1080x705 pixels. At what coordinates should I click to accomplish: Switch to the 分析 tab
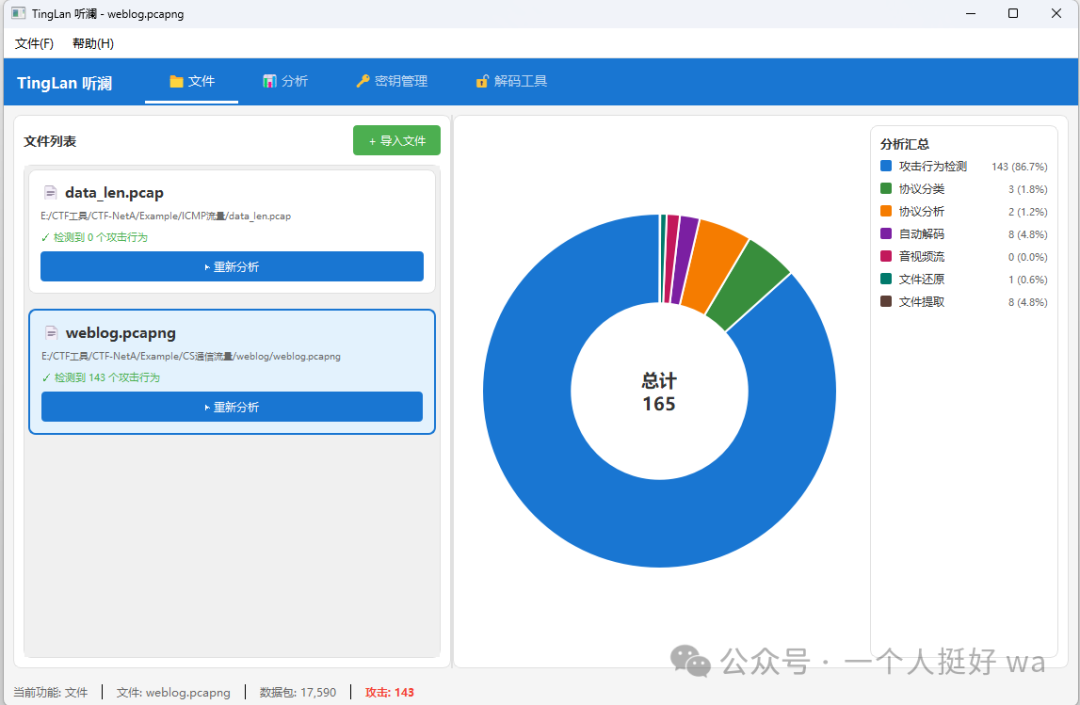pyautogui.click(x=285, y=81)
